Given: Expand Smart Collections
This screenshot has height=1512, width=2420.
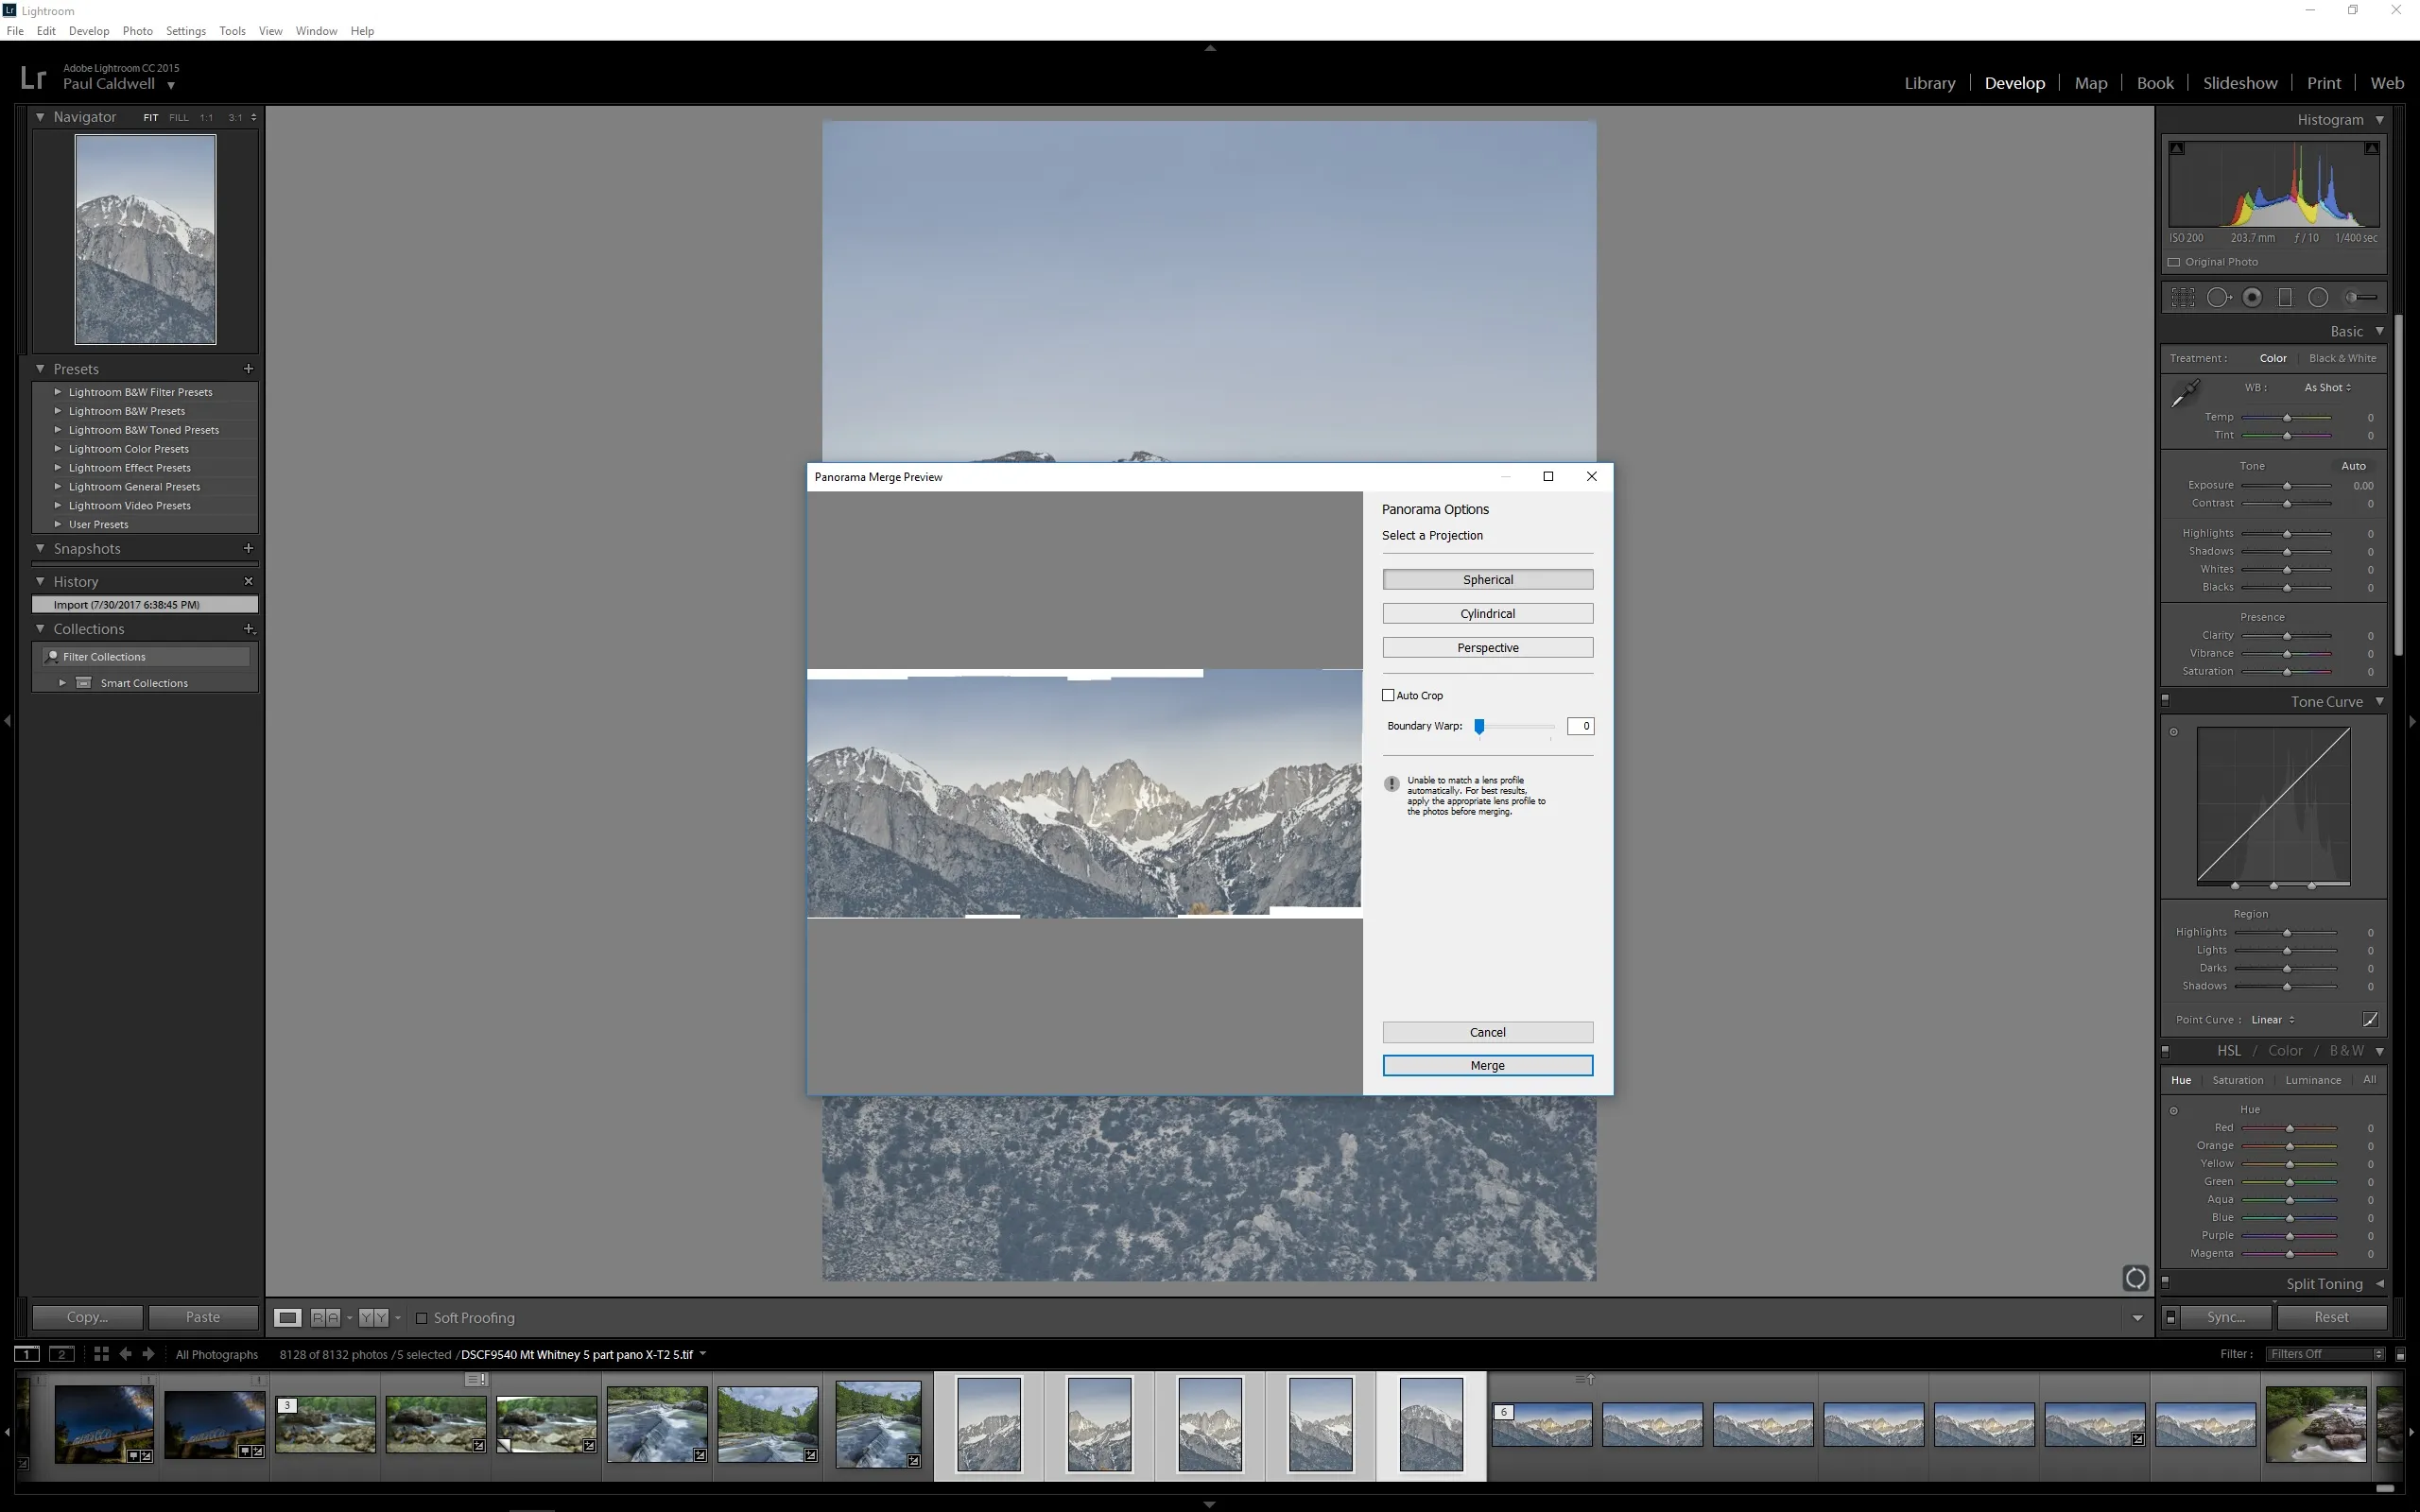Looking at the screenshot, I should [62, 682].
